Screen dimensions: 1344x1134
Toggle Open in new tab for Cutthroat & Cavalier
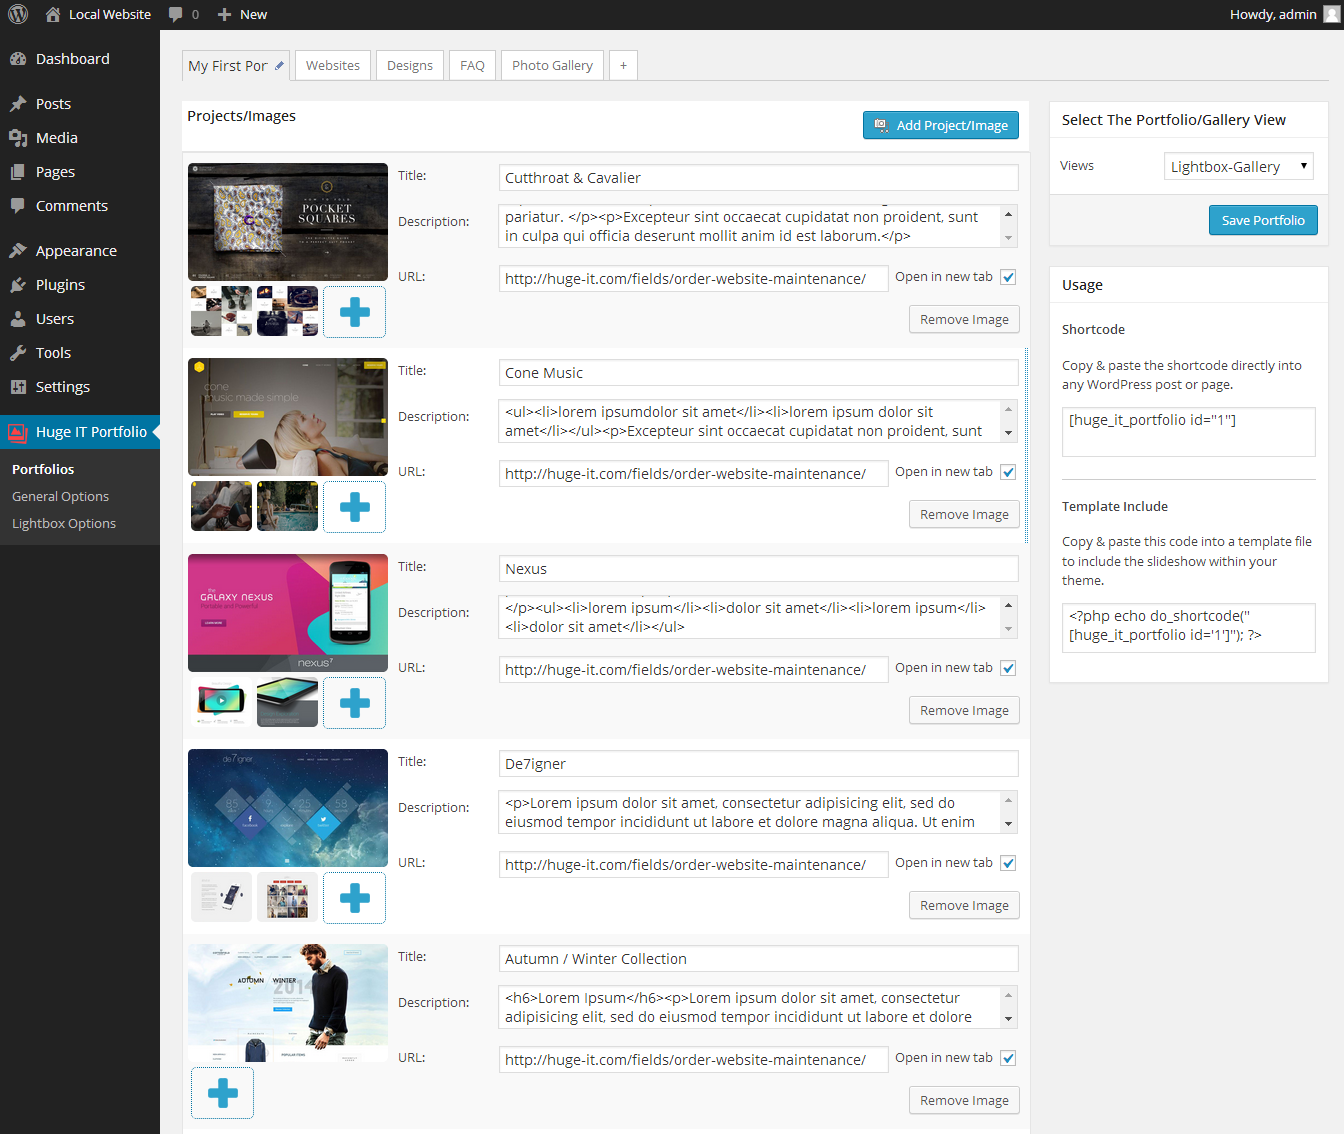coord(1008,278)
